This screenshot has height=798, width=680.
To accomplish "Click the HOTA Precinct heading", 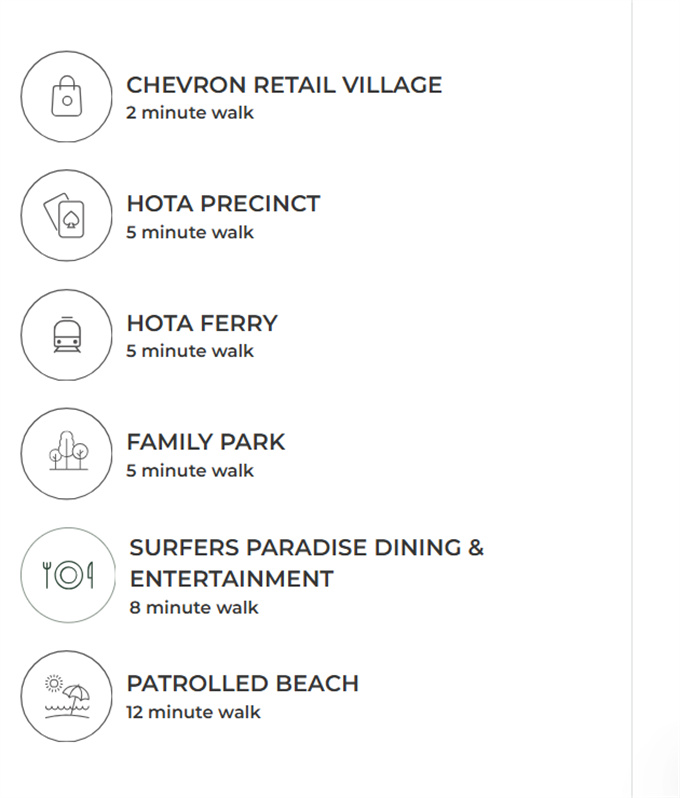I will 223,204.
